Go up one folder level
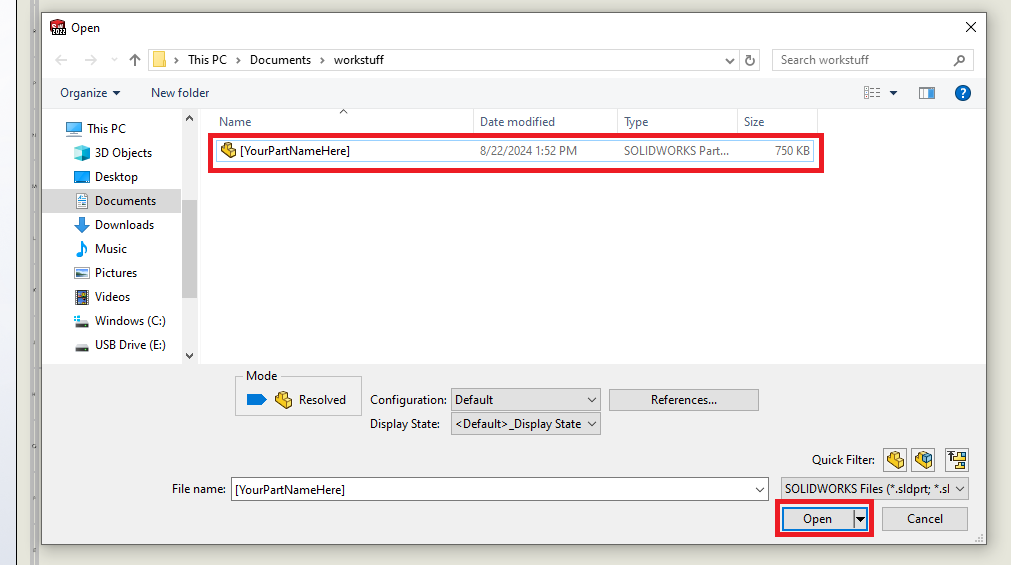The width and height of the screenshot is (1011, 565). pyautogui.click(x=135, y=60)
